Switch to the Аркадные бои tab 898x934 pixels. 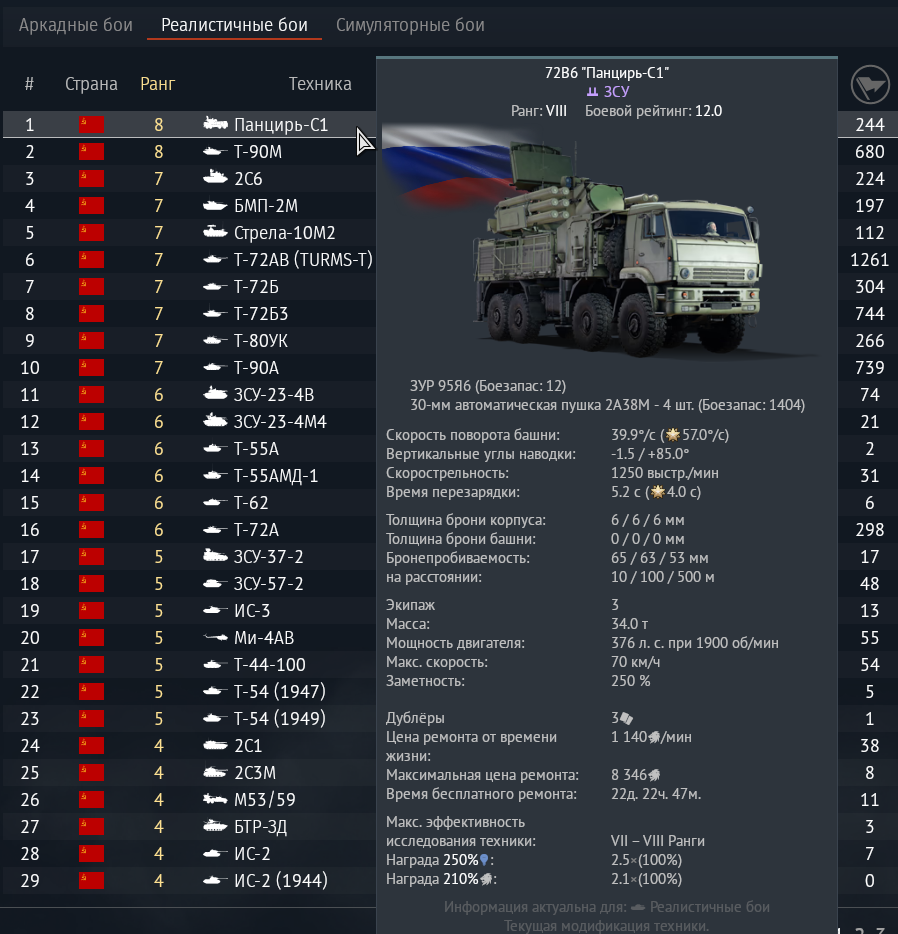(76, 25)
